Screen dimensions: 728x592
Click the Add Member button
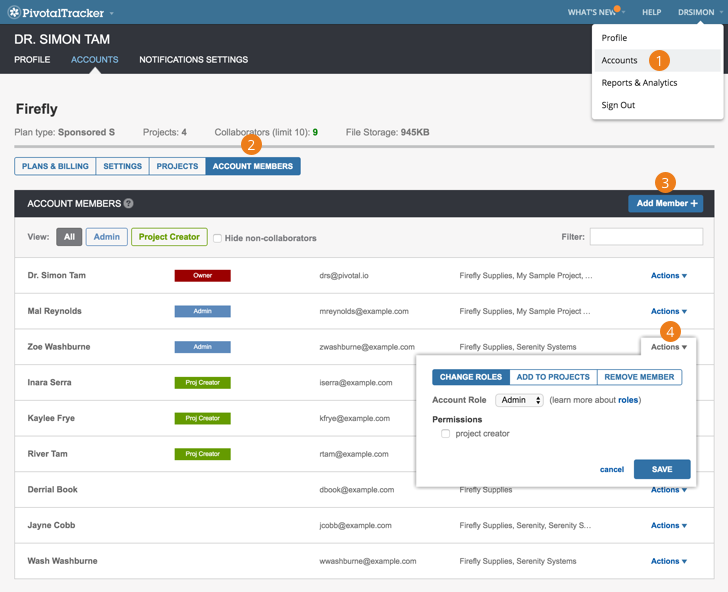point(666,203)
